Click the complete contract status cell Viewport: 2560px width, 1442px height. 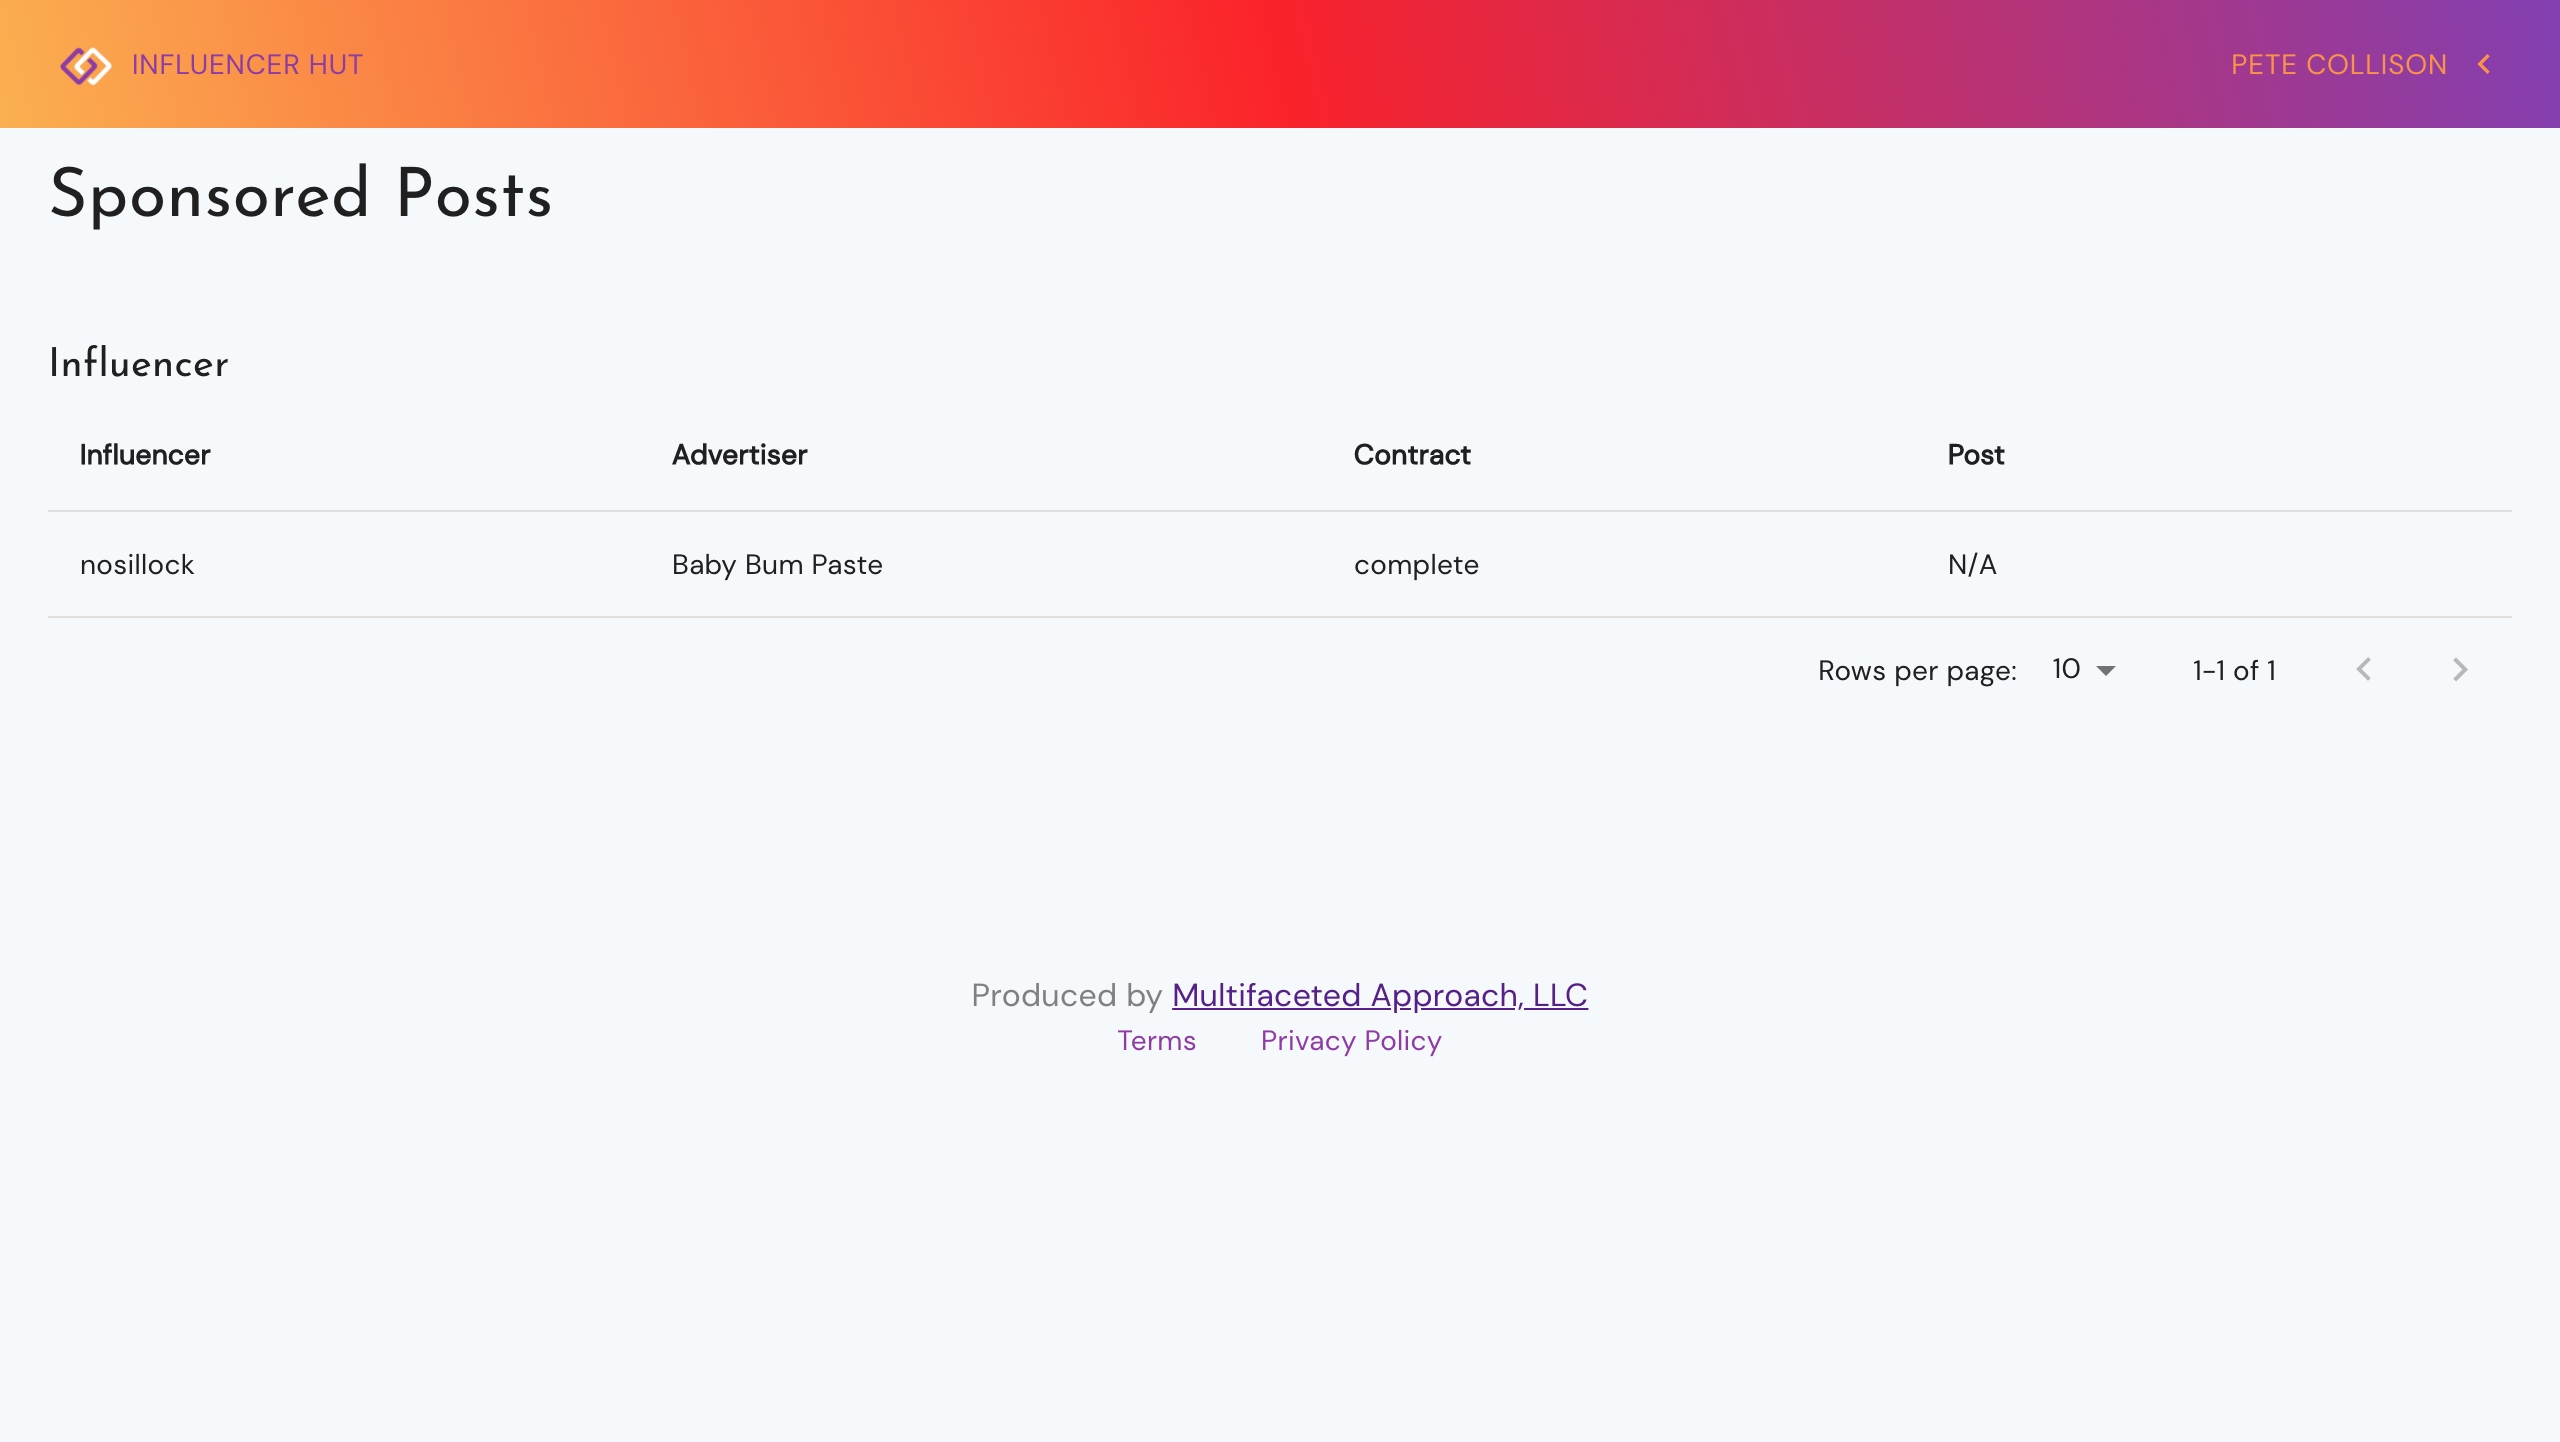point(1416,565)
